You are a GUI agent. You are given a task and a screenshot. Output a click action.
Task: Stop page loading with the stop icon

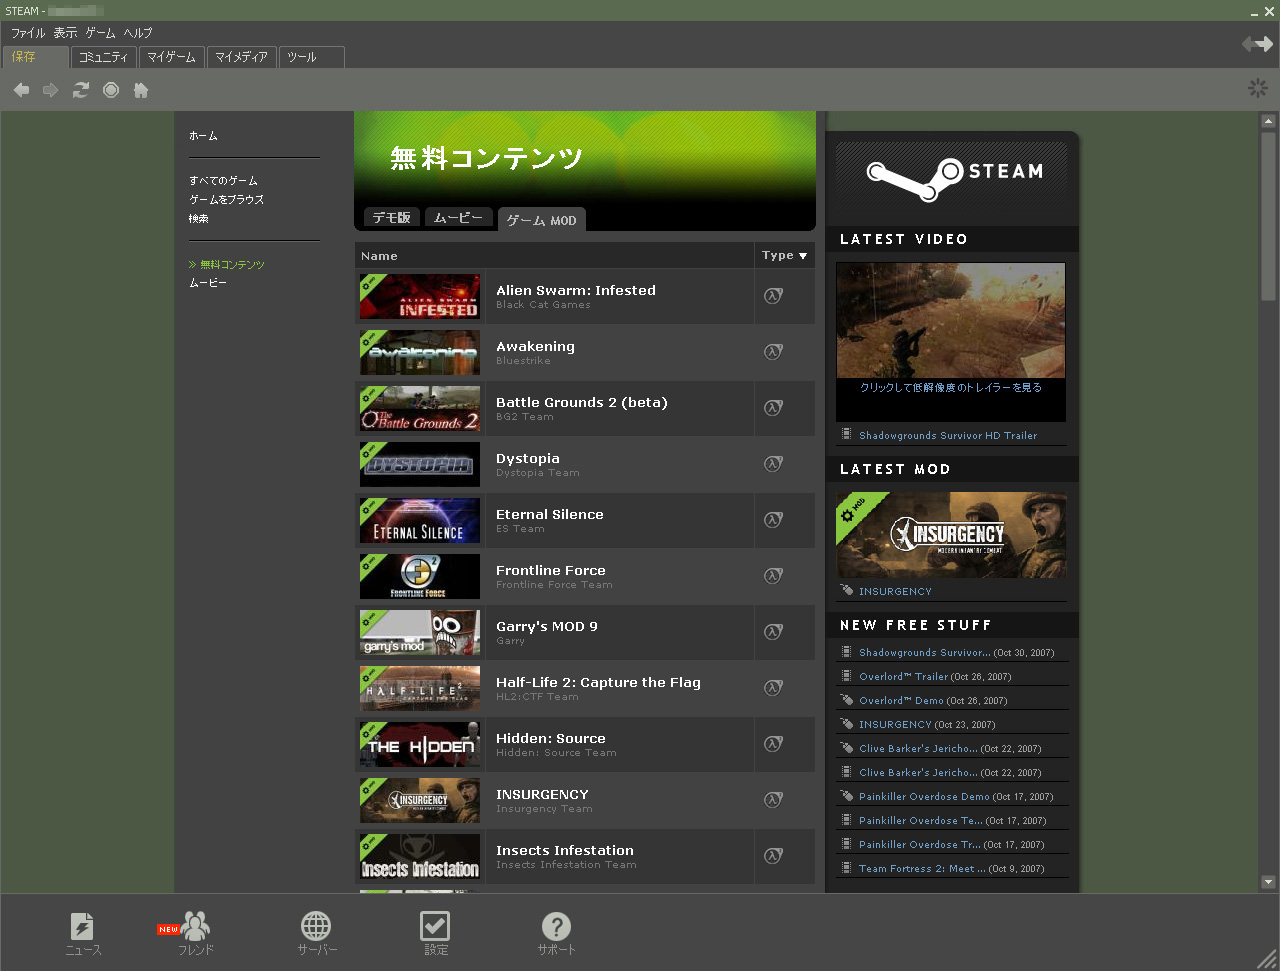[x=111, y=90]
